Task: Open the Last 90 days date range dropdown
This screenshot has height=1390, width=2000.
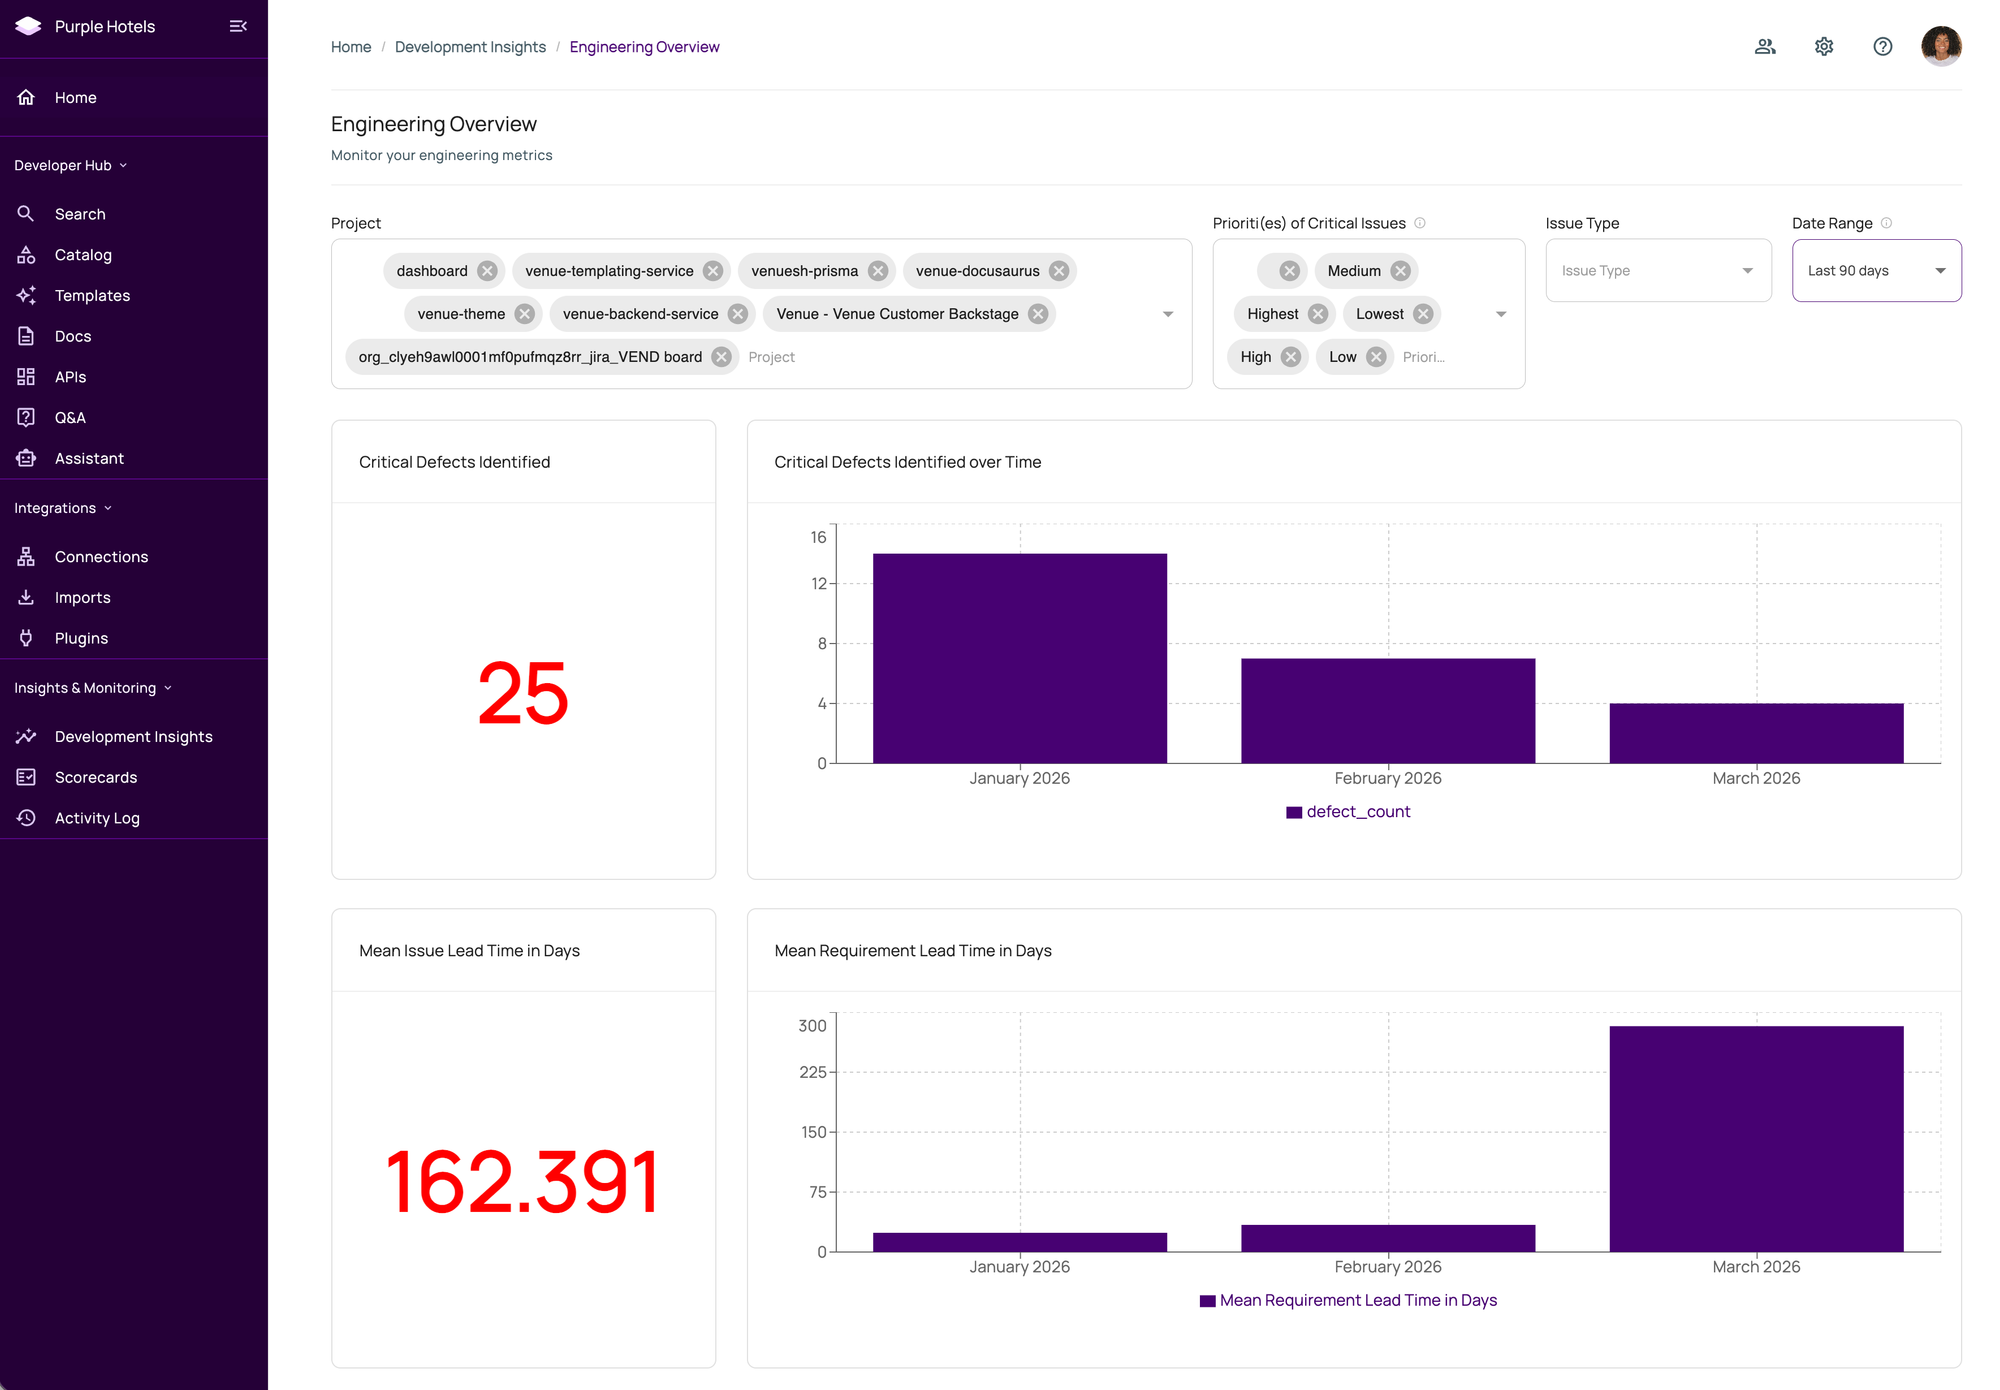Action: [1876, 271]
